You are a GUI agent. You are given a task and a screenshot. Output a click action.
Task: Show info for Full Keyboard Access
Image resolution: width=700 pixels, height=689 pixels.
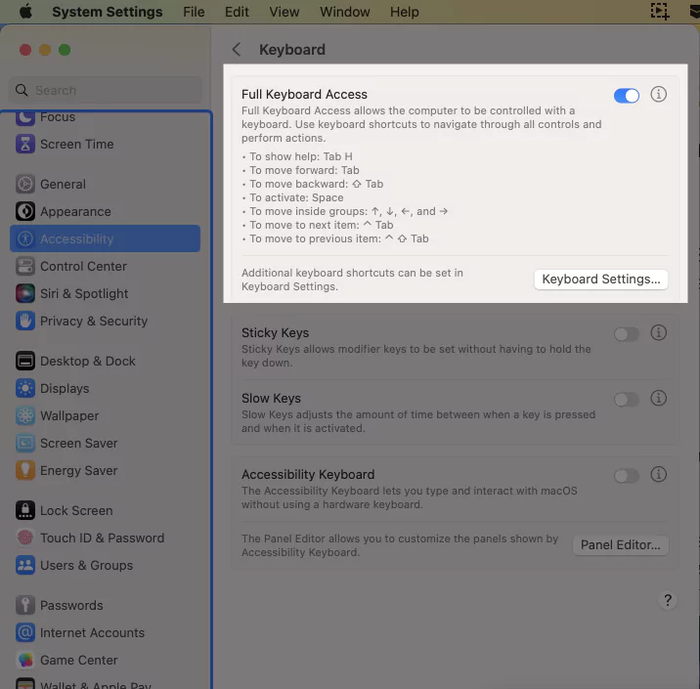(x=658, y=94)
